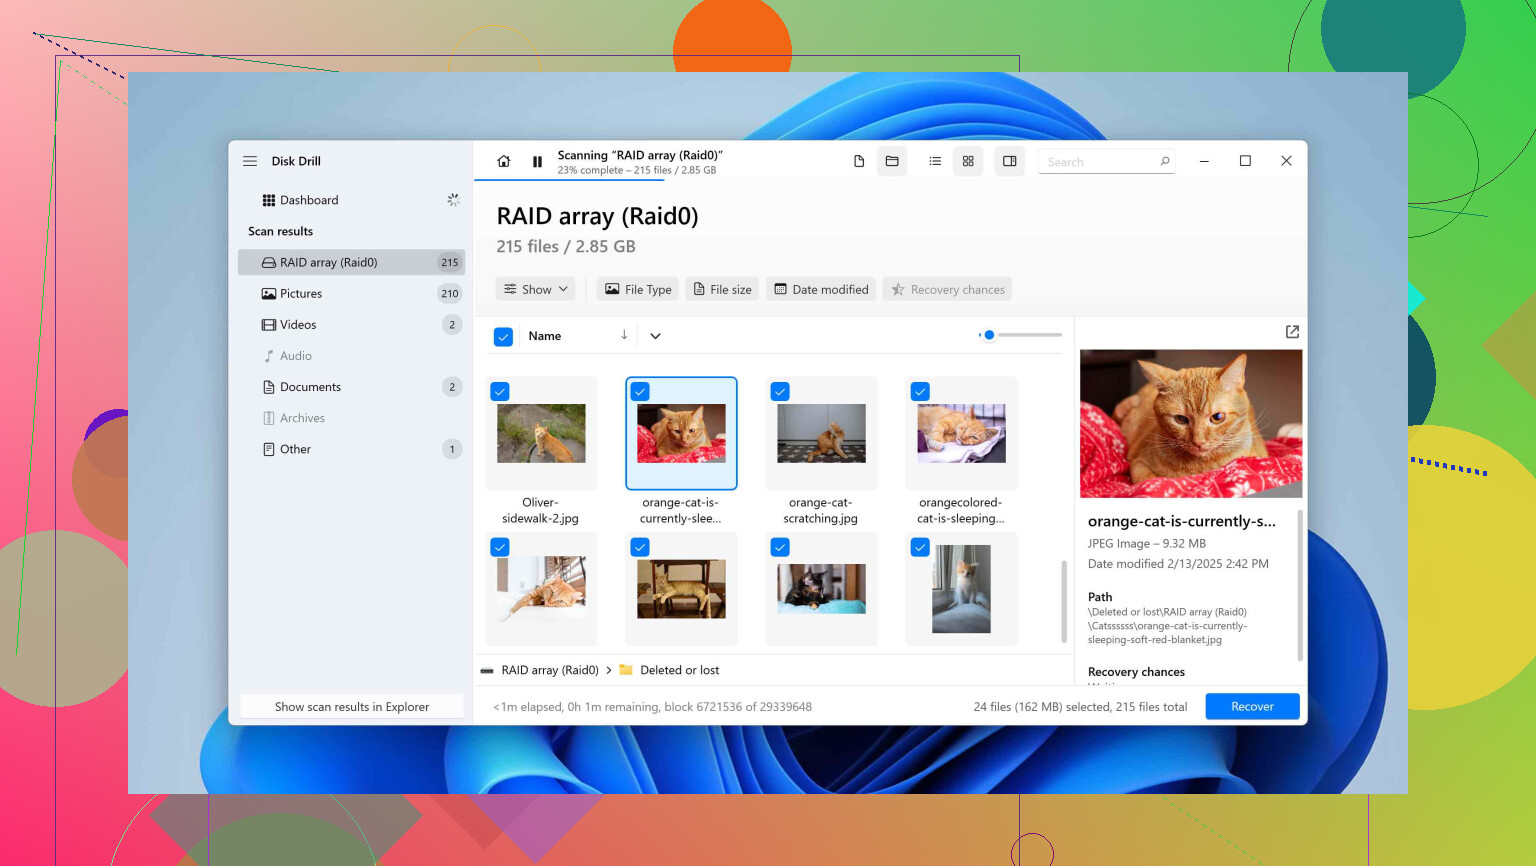Screen dimensions: 1536x866
Task: Expand the chevron next to Name column
Action: (x=655, y=336)
